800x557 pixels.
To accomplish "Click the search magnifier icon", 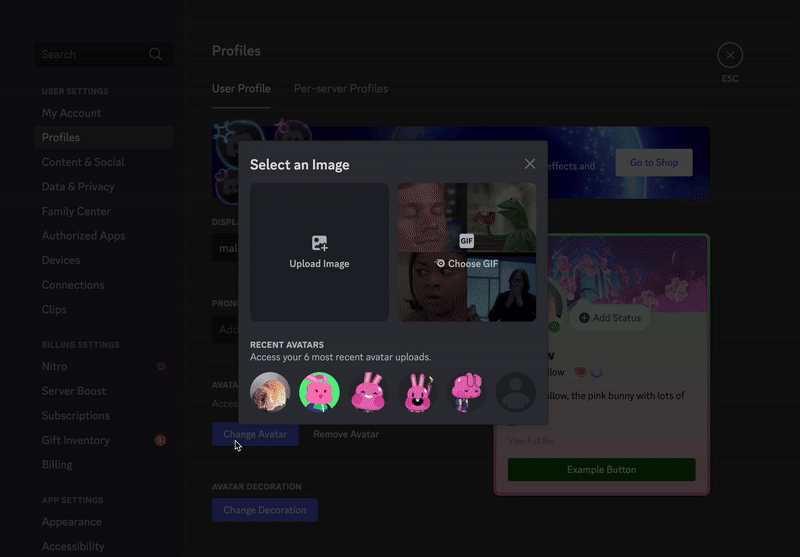I will [155, 55].
